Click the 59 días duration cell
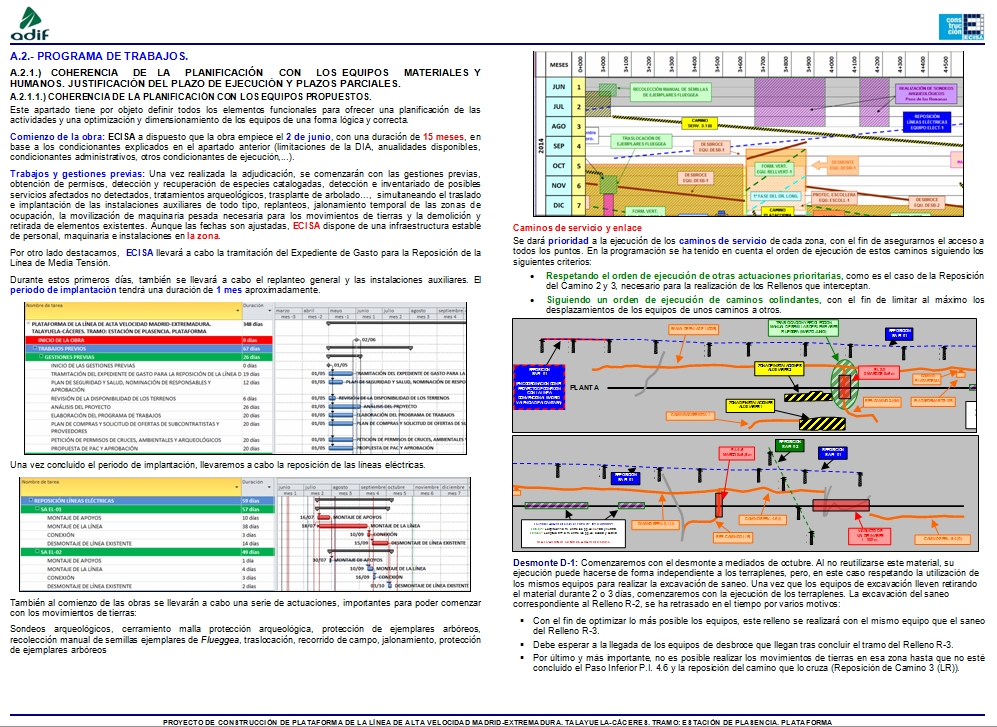Viewport: 997px width, 727px height. pos(258,501)
